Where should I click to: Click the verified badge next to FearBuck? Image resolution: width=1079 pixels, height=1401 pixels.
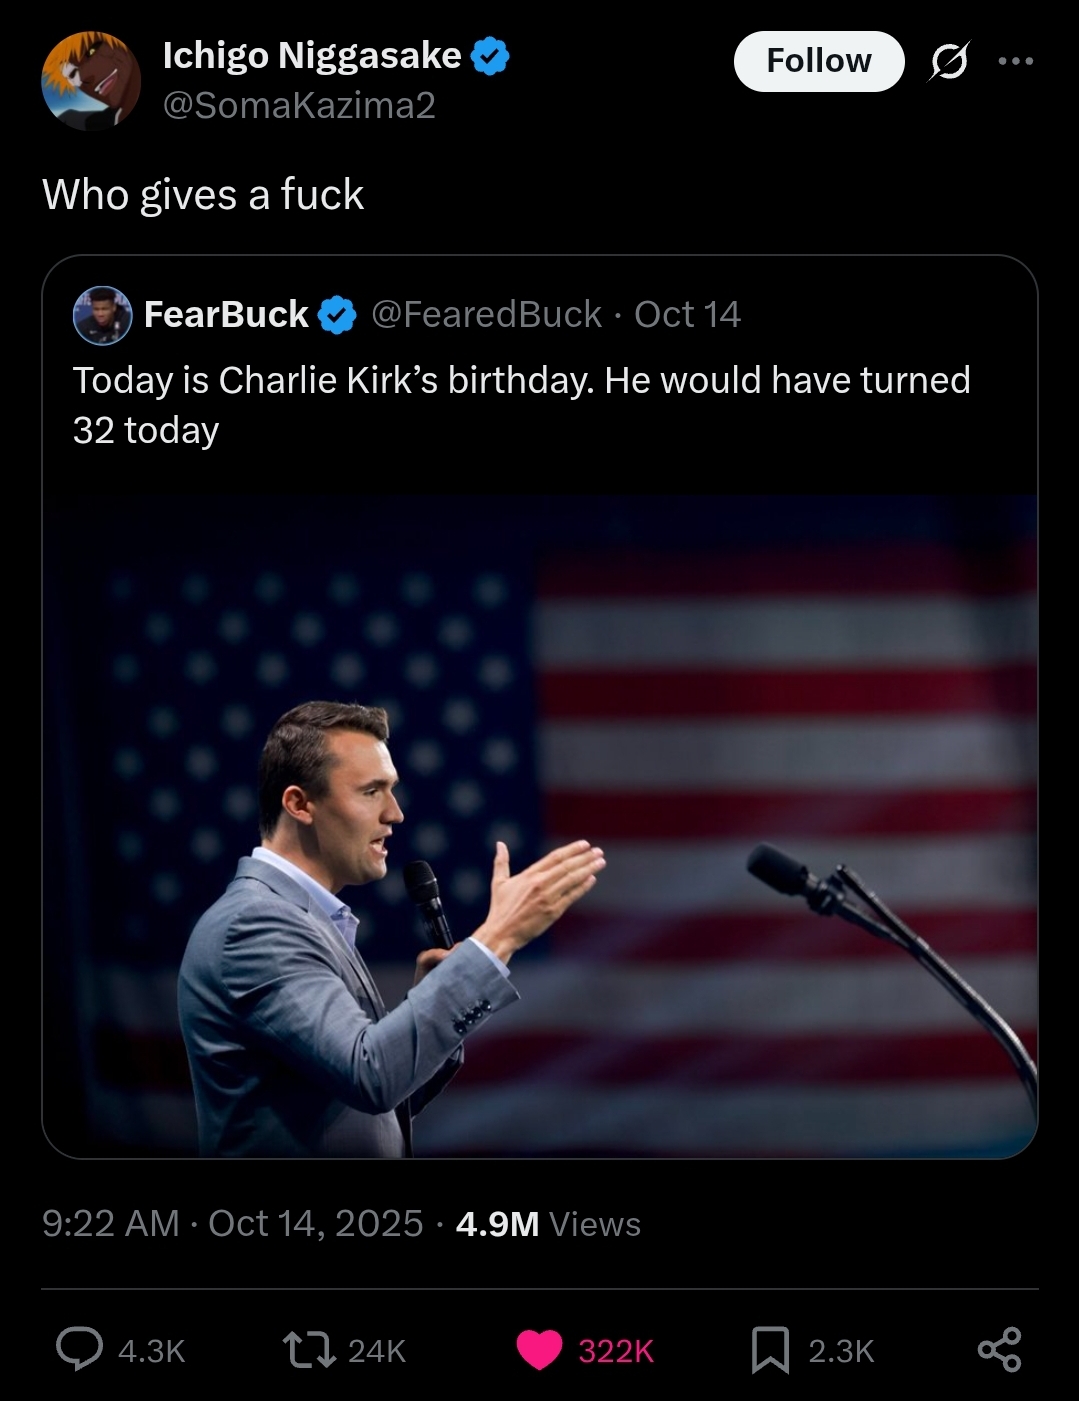tap(338, 315)
